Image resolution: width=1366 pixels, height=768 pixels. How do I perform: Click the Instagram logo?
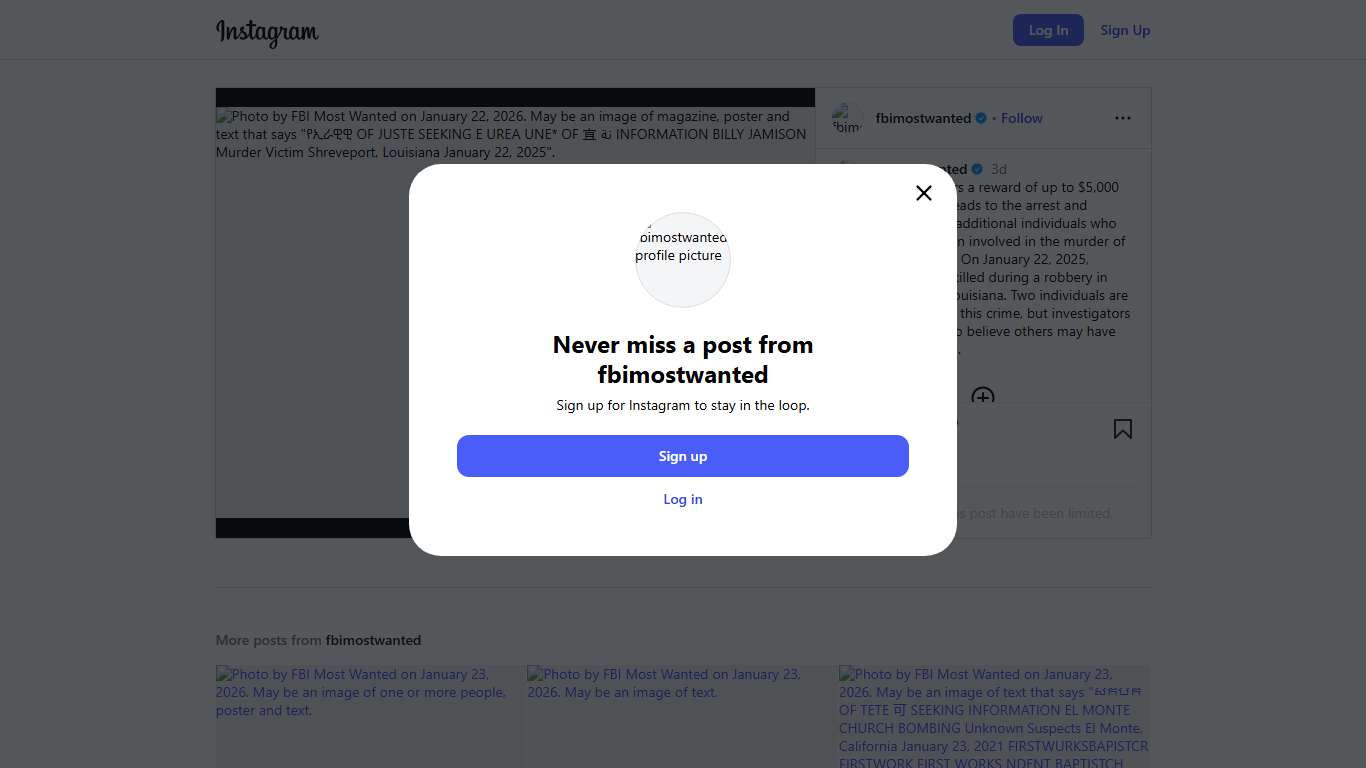[x=267, y=32]
